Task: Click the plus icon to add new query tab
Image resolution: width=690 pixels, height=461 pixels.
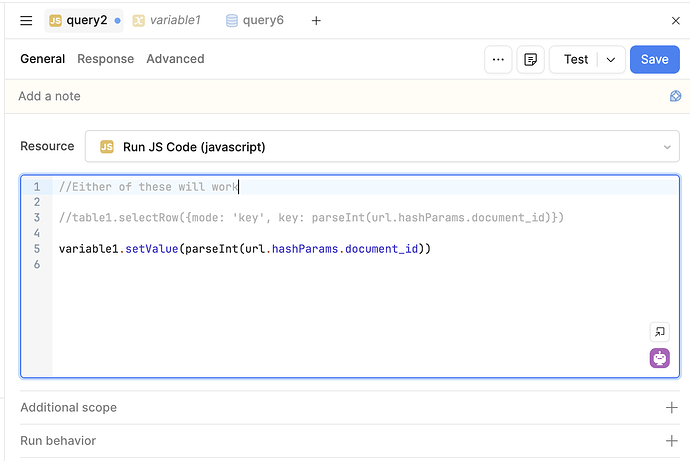Action: tap(316, 20)
